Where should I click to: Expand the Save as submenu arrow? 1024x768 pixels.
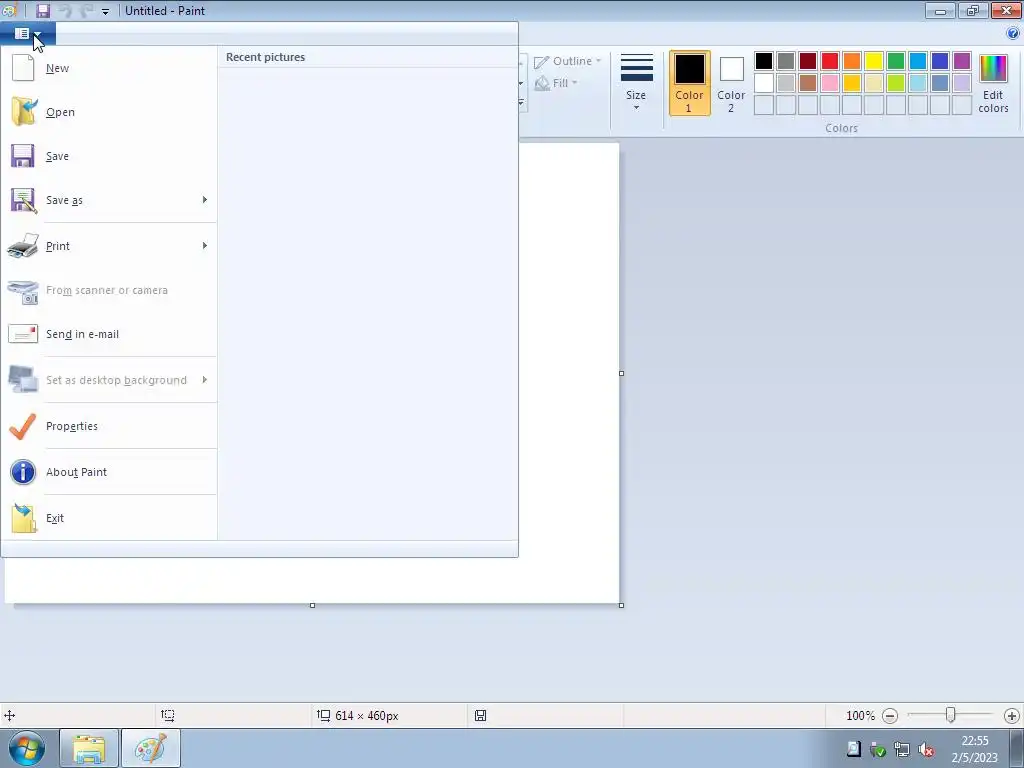pyautogui.click(x=205, y=200)
